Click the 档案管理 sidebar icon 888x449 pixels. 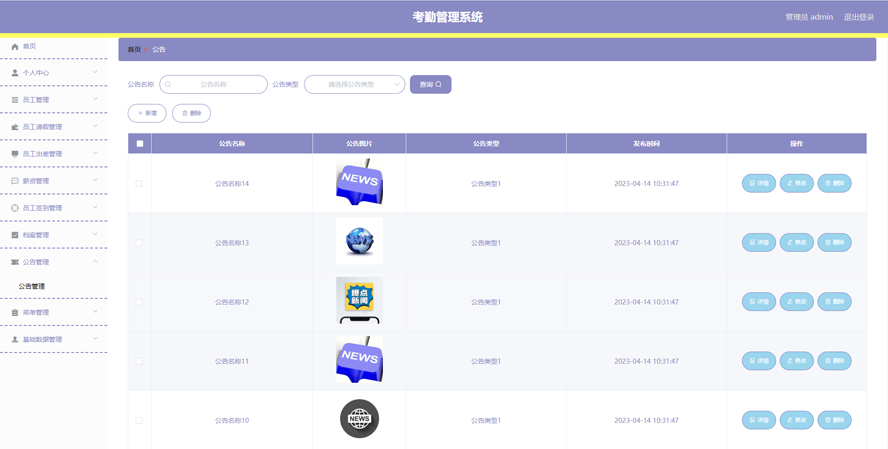(x=15, y=235)
